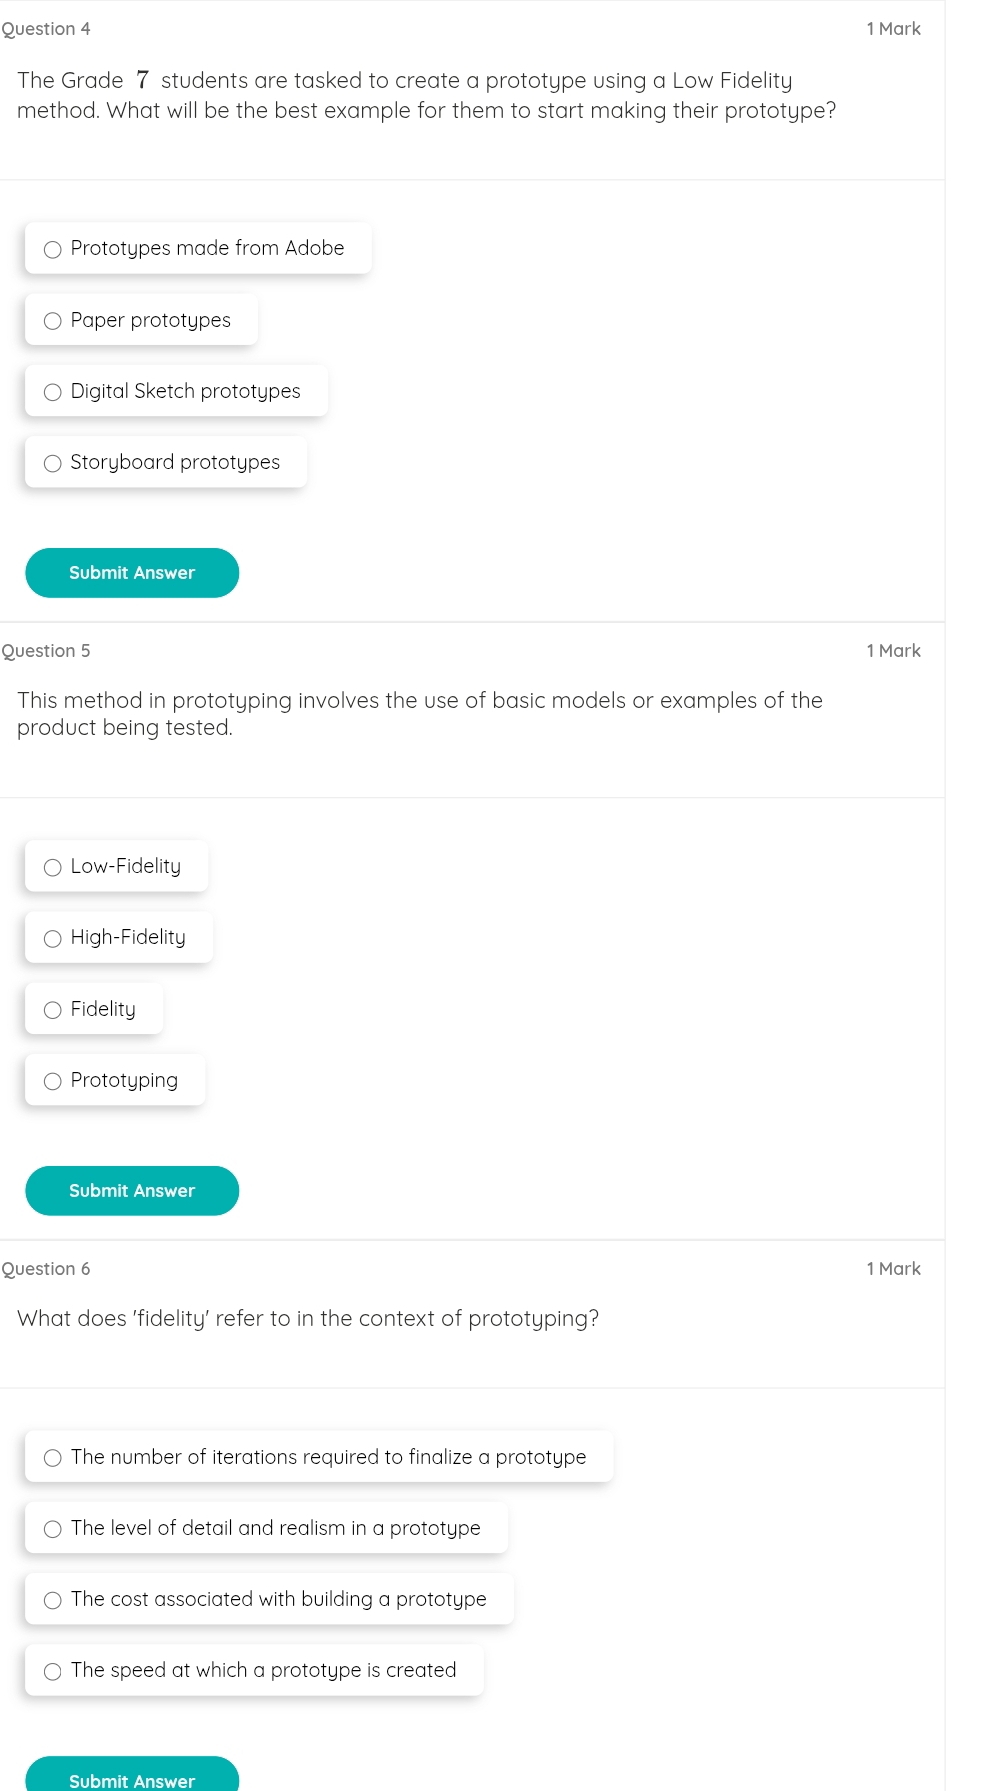Click the Question 6 fidelity question text
This screenshot has width=987, height=1791.
pyautogui.click(x=308, y=1319)
